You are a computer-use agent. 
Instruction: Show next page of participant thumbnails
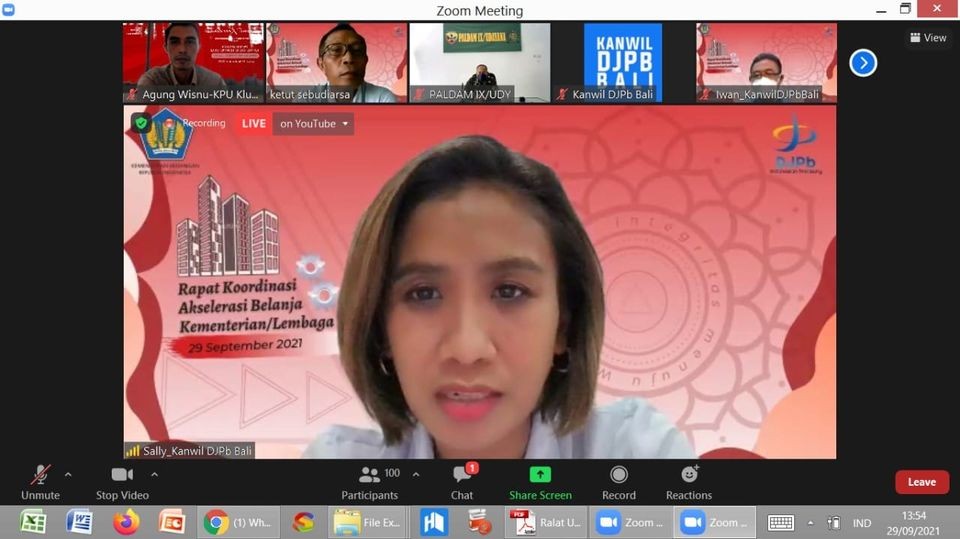point(863,63)
